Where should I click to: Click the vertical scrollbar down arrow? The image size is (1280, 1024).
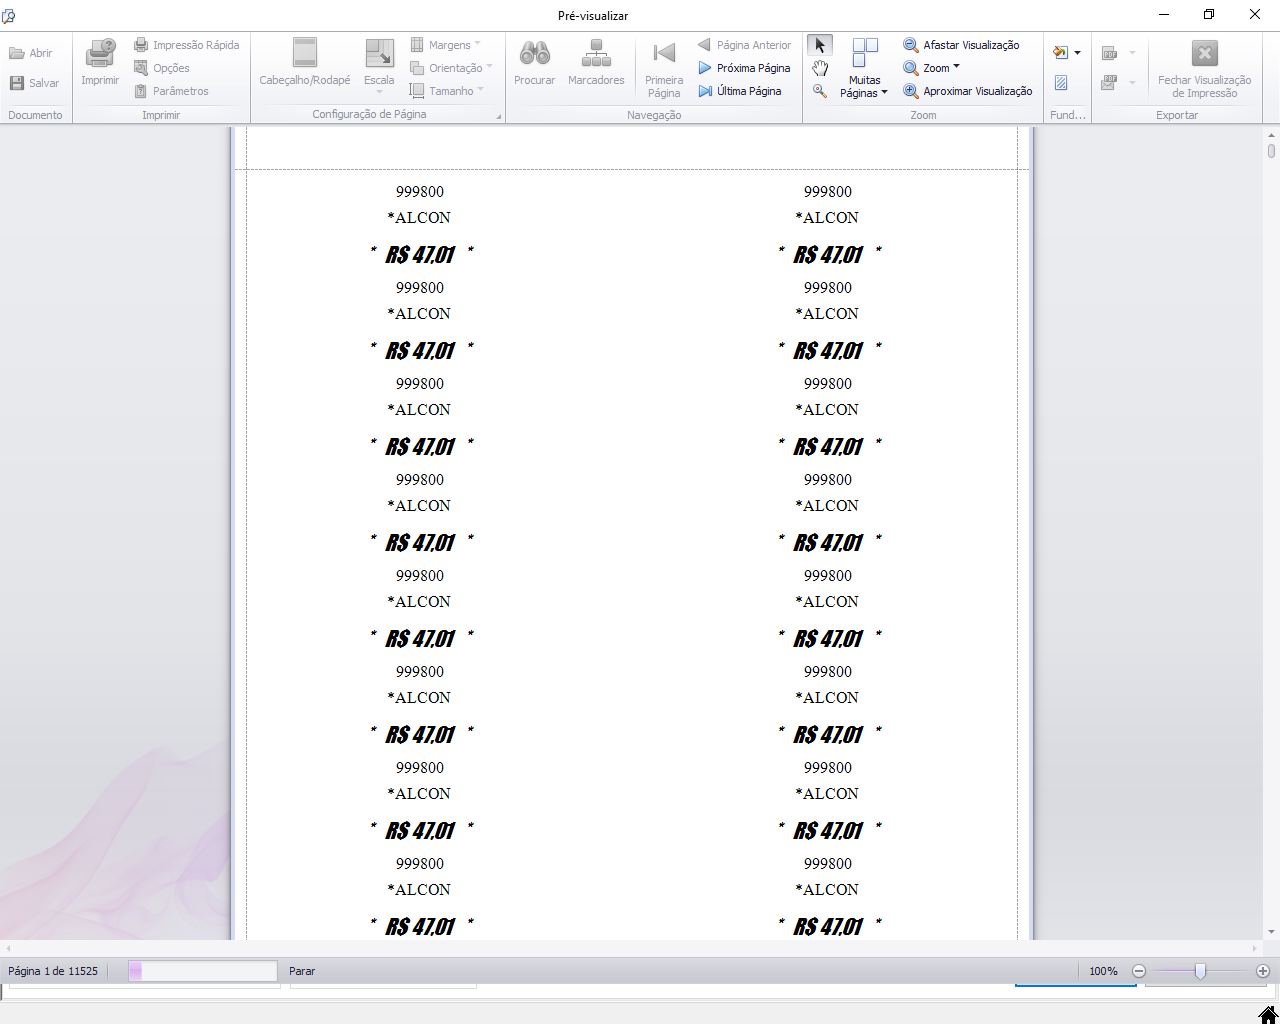click(1272, 932)
